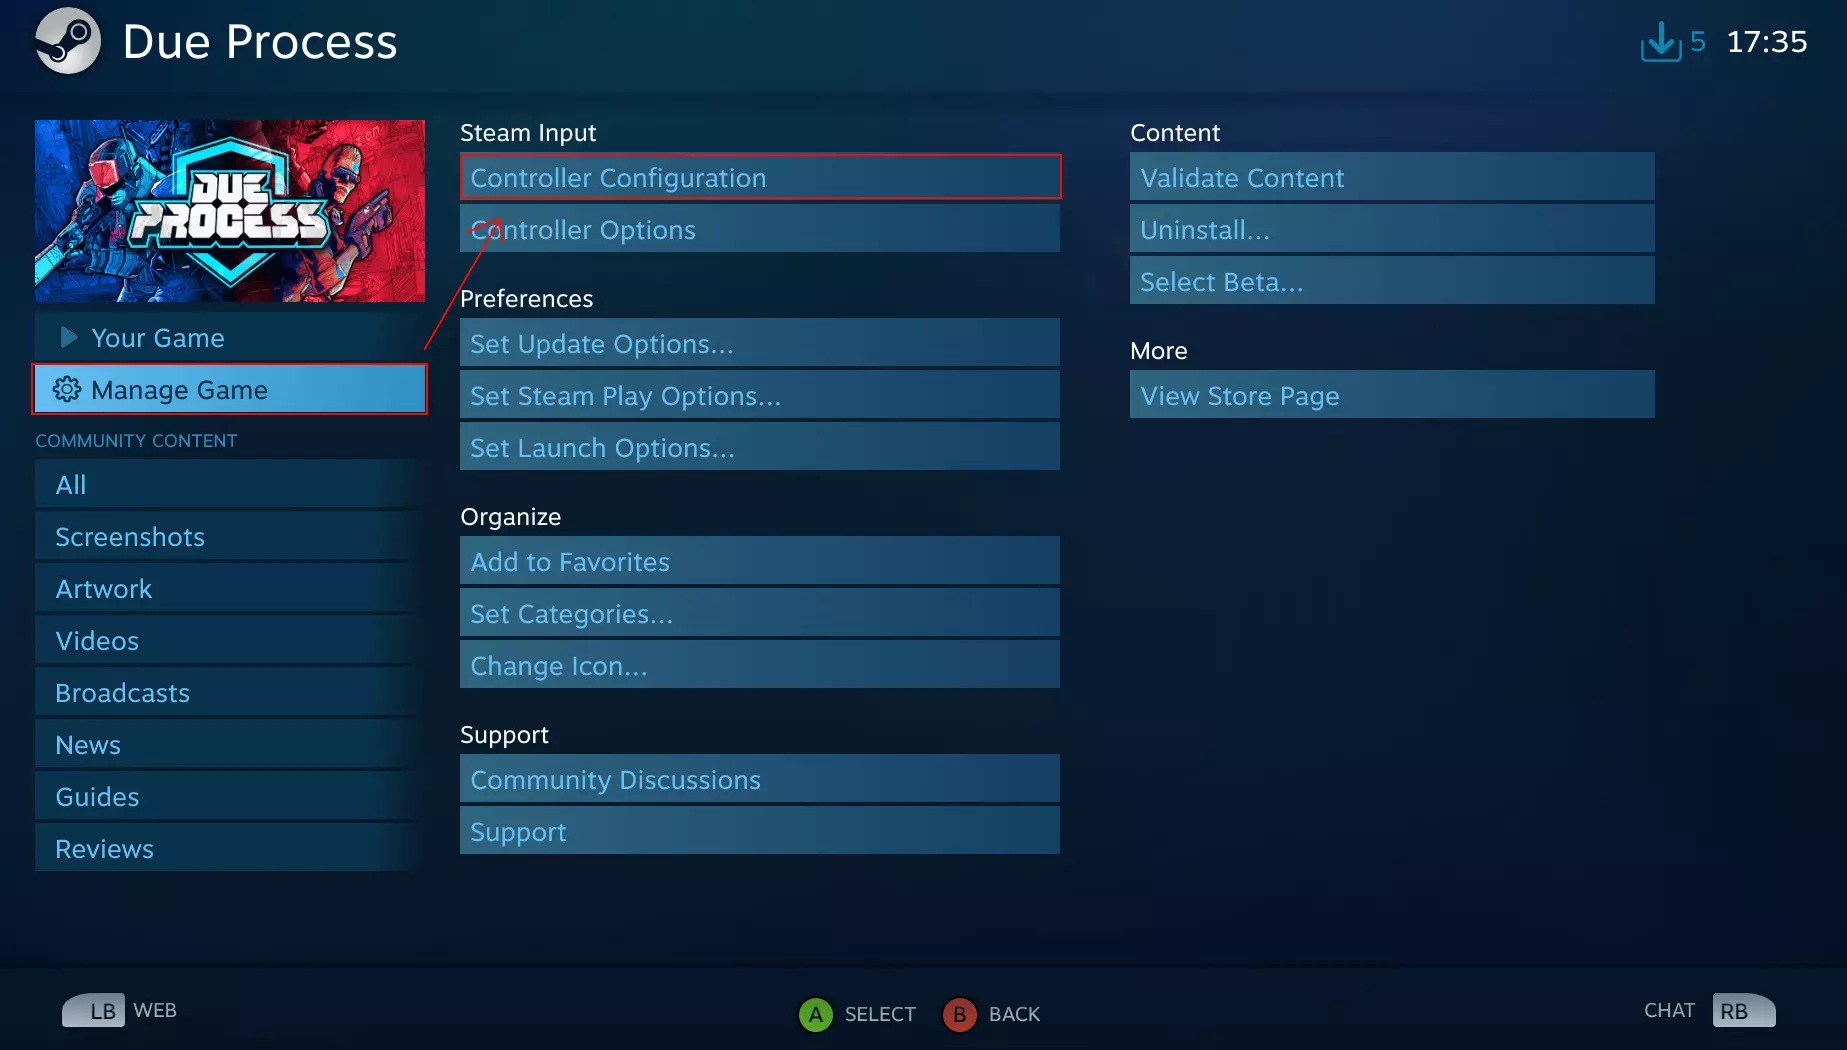1847x1050 pixels.
Task: Open the Due Process game artwork thumbnail
Action: pyautogui.click(x=230, y=211)
